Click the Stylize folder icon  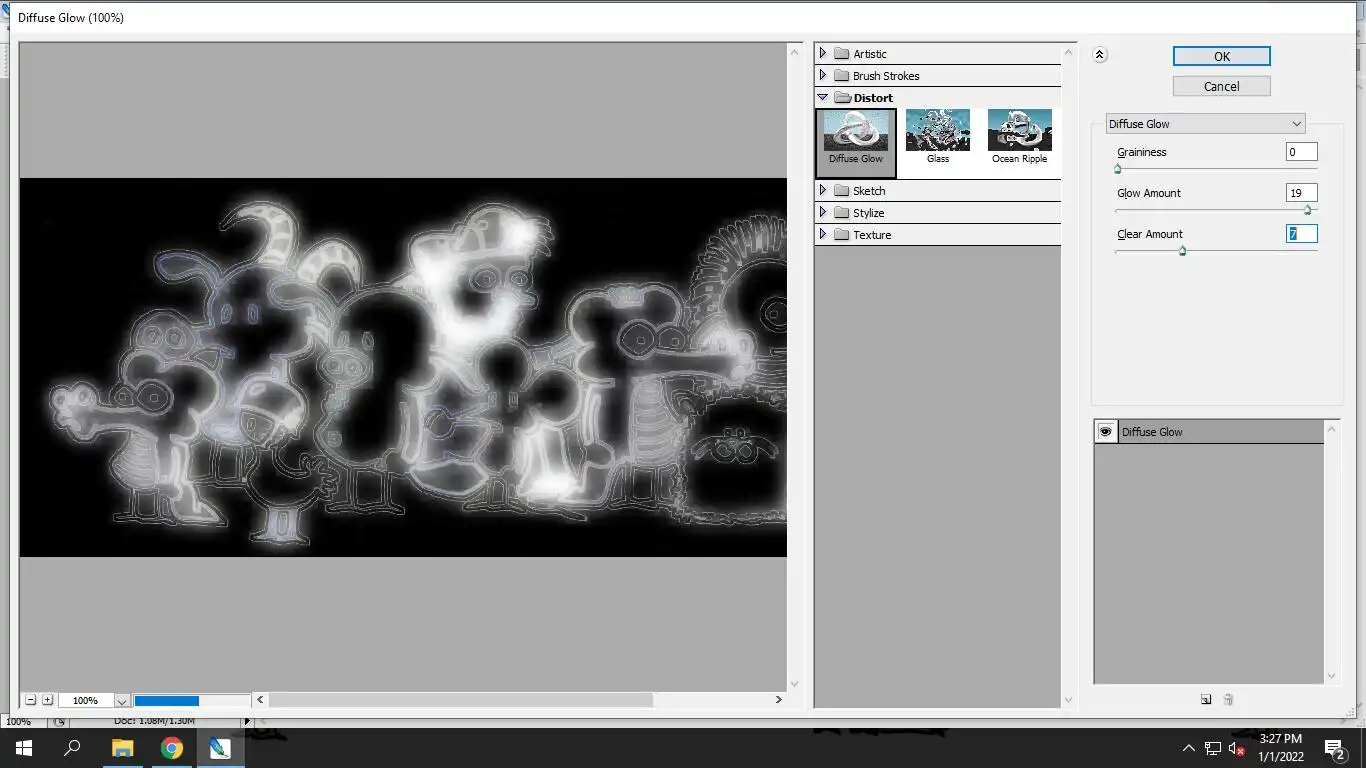point(841,213)
